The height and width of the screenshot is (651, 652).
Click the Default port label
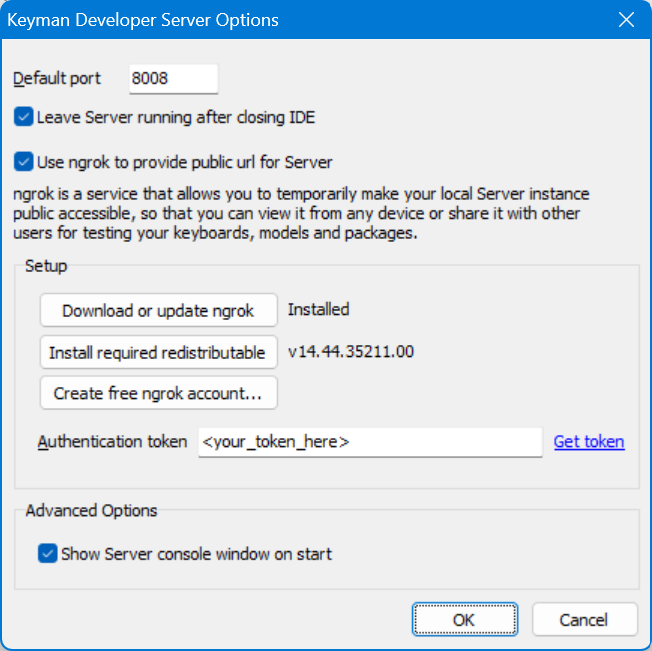[57, 79]
